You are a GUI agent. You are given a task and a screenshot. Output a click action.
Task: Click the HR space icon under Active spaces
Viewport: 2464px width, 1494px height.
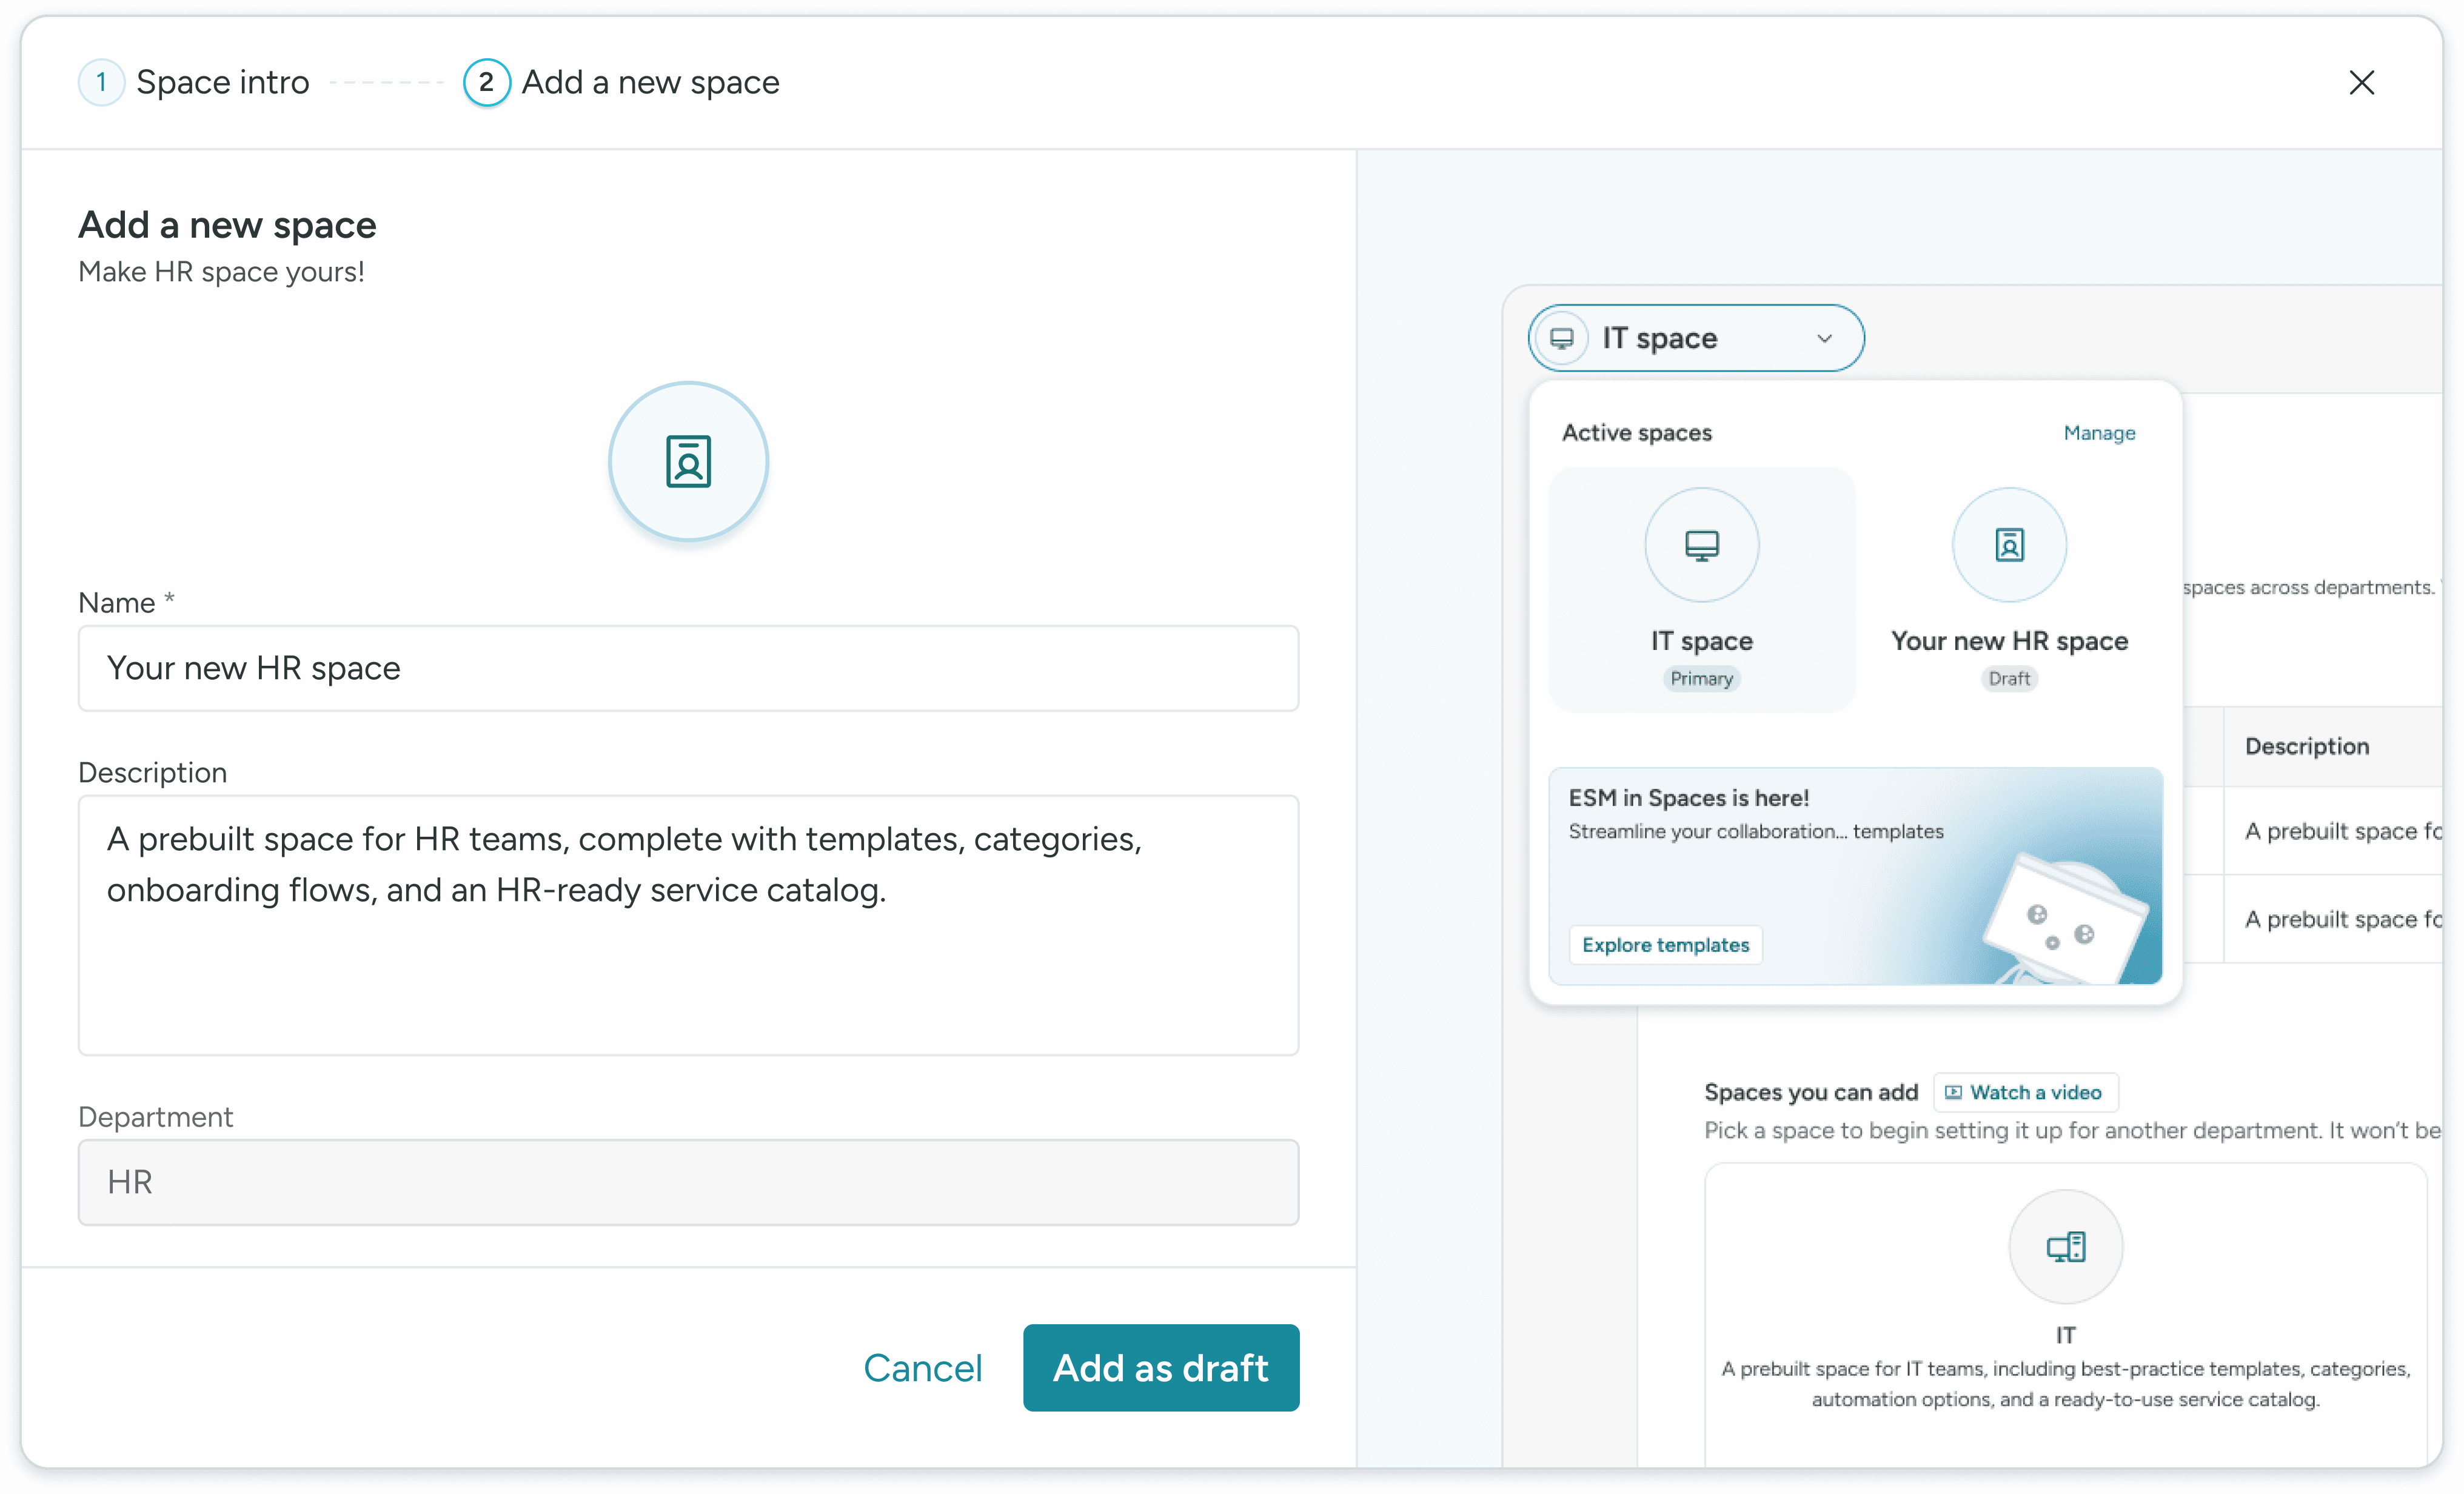coord(2009,545)
